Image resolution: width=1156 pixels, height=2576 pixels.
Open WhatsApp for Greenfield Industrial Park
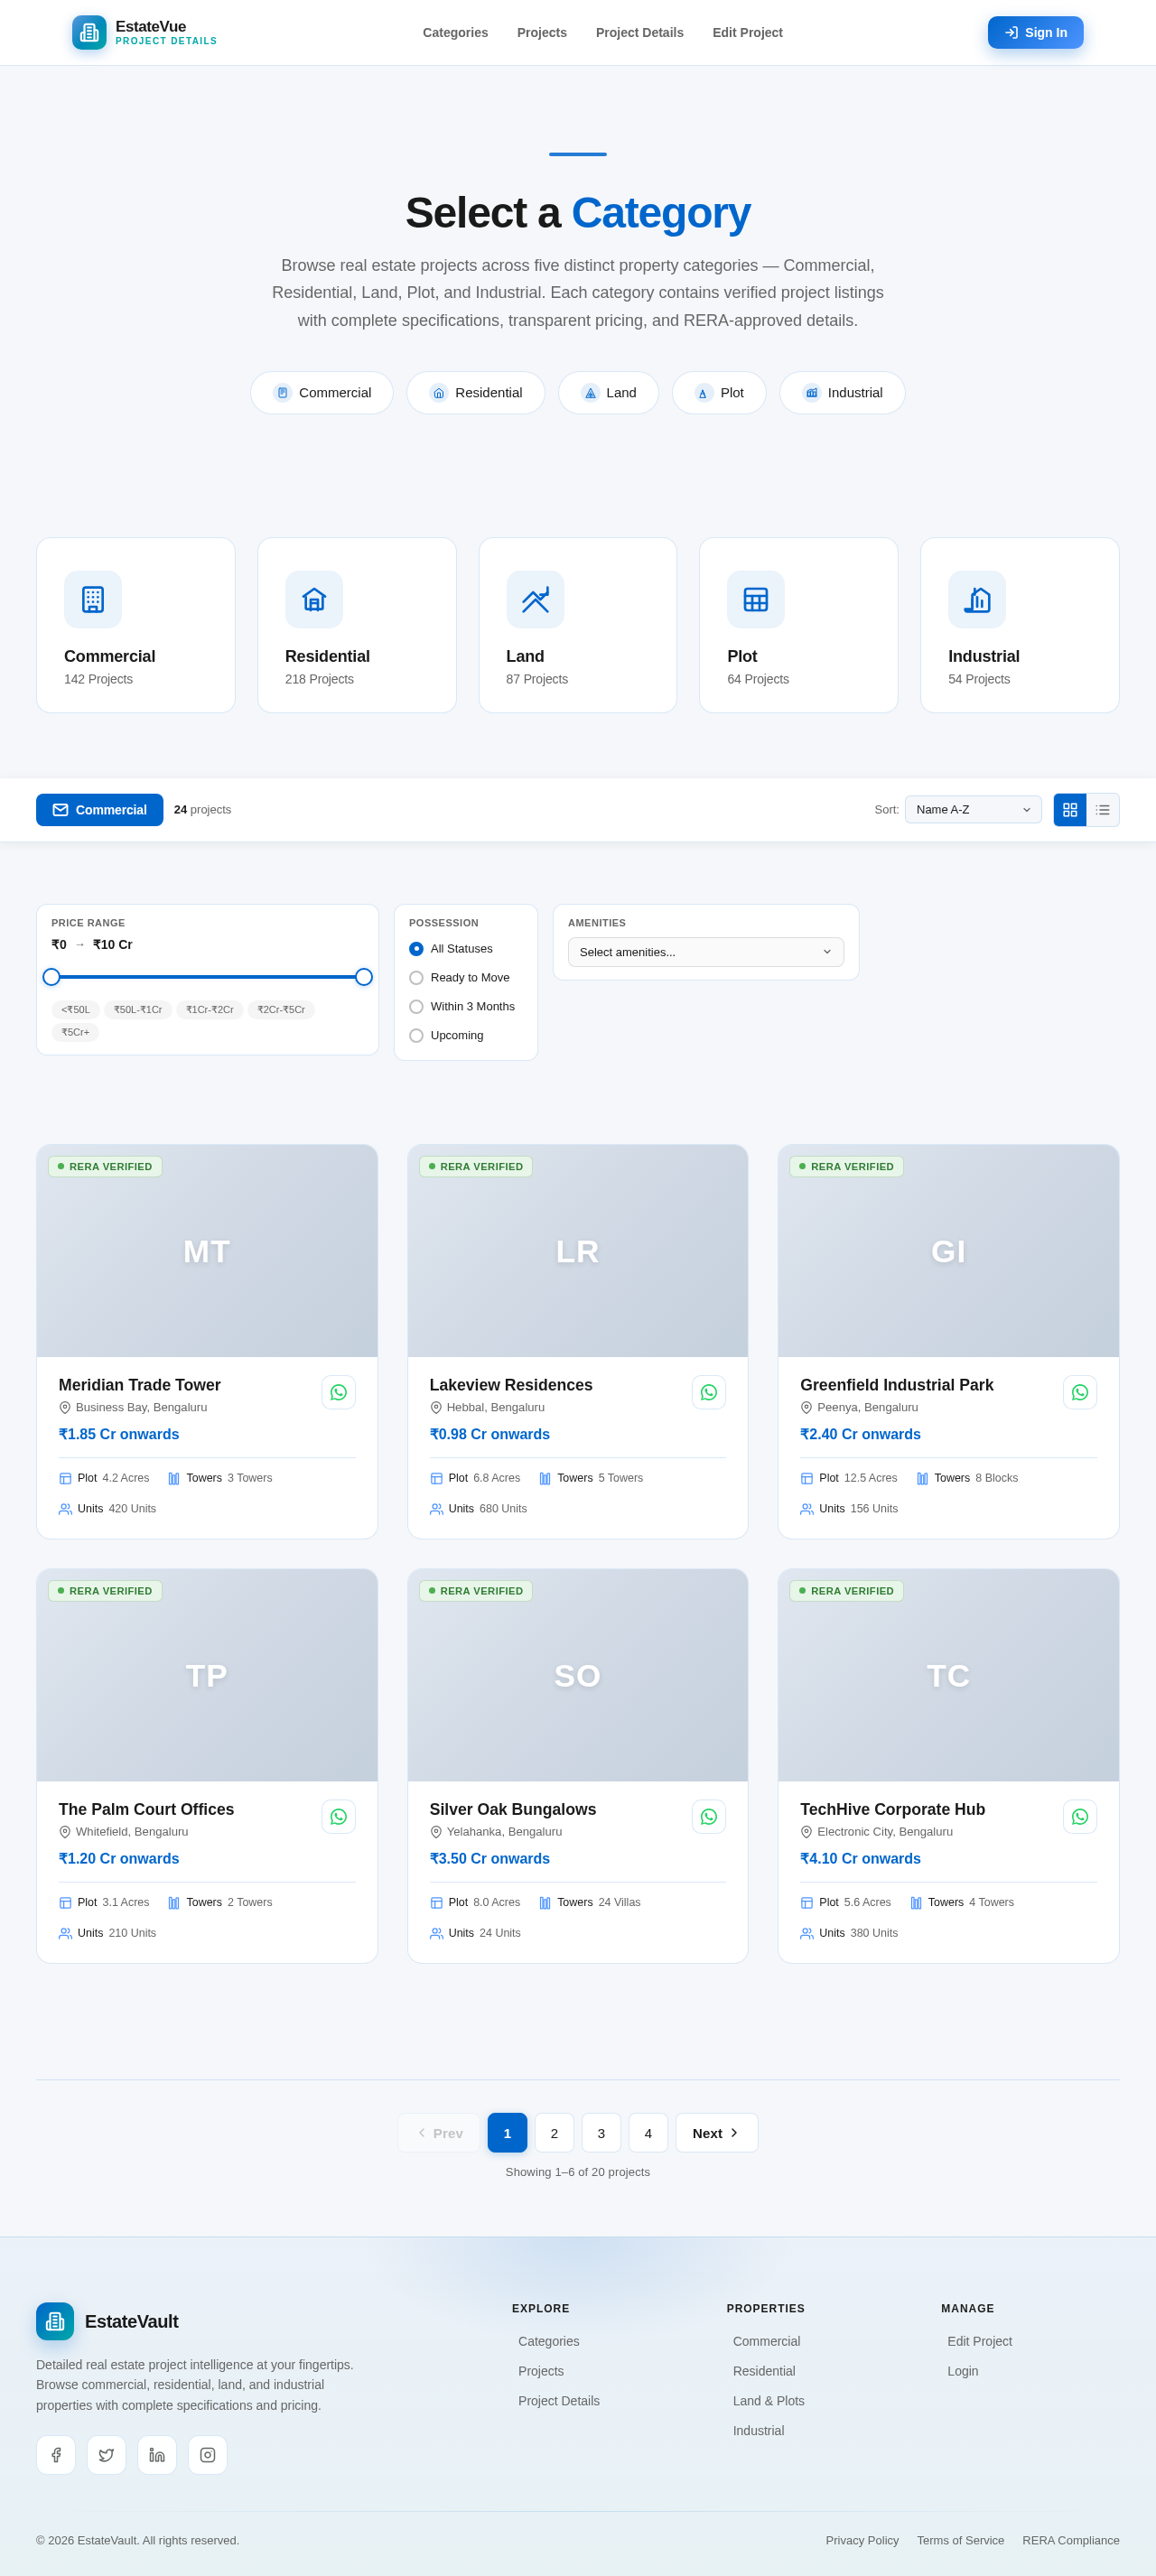point(1080,1392)
